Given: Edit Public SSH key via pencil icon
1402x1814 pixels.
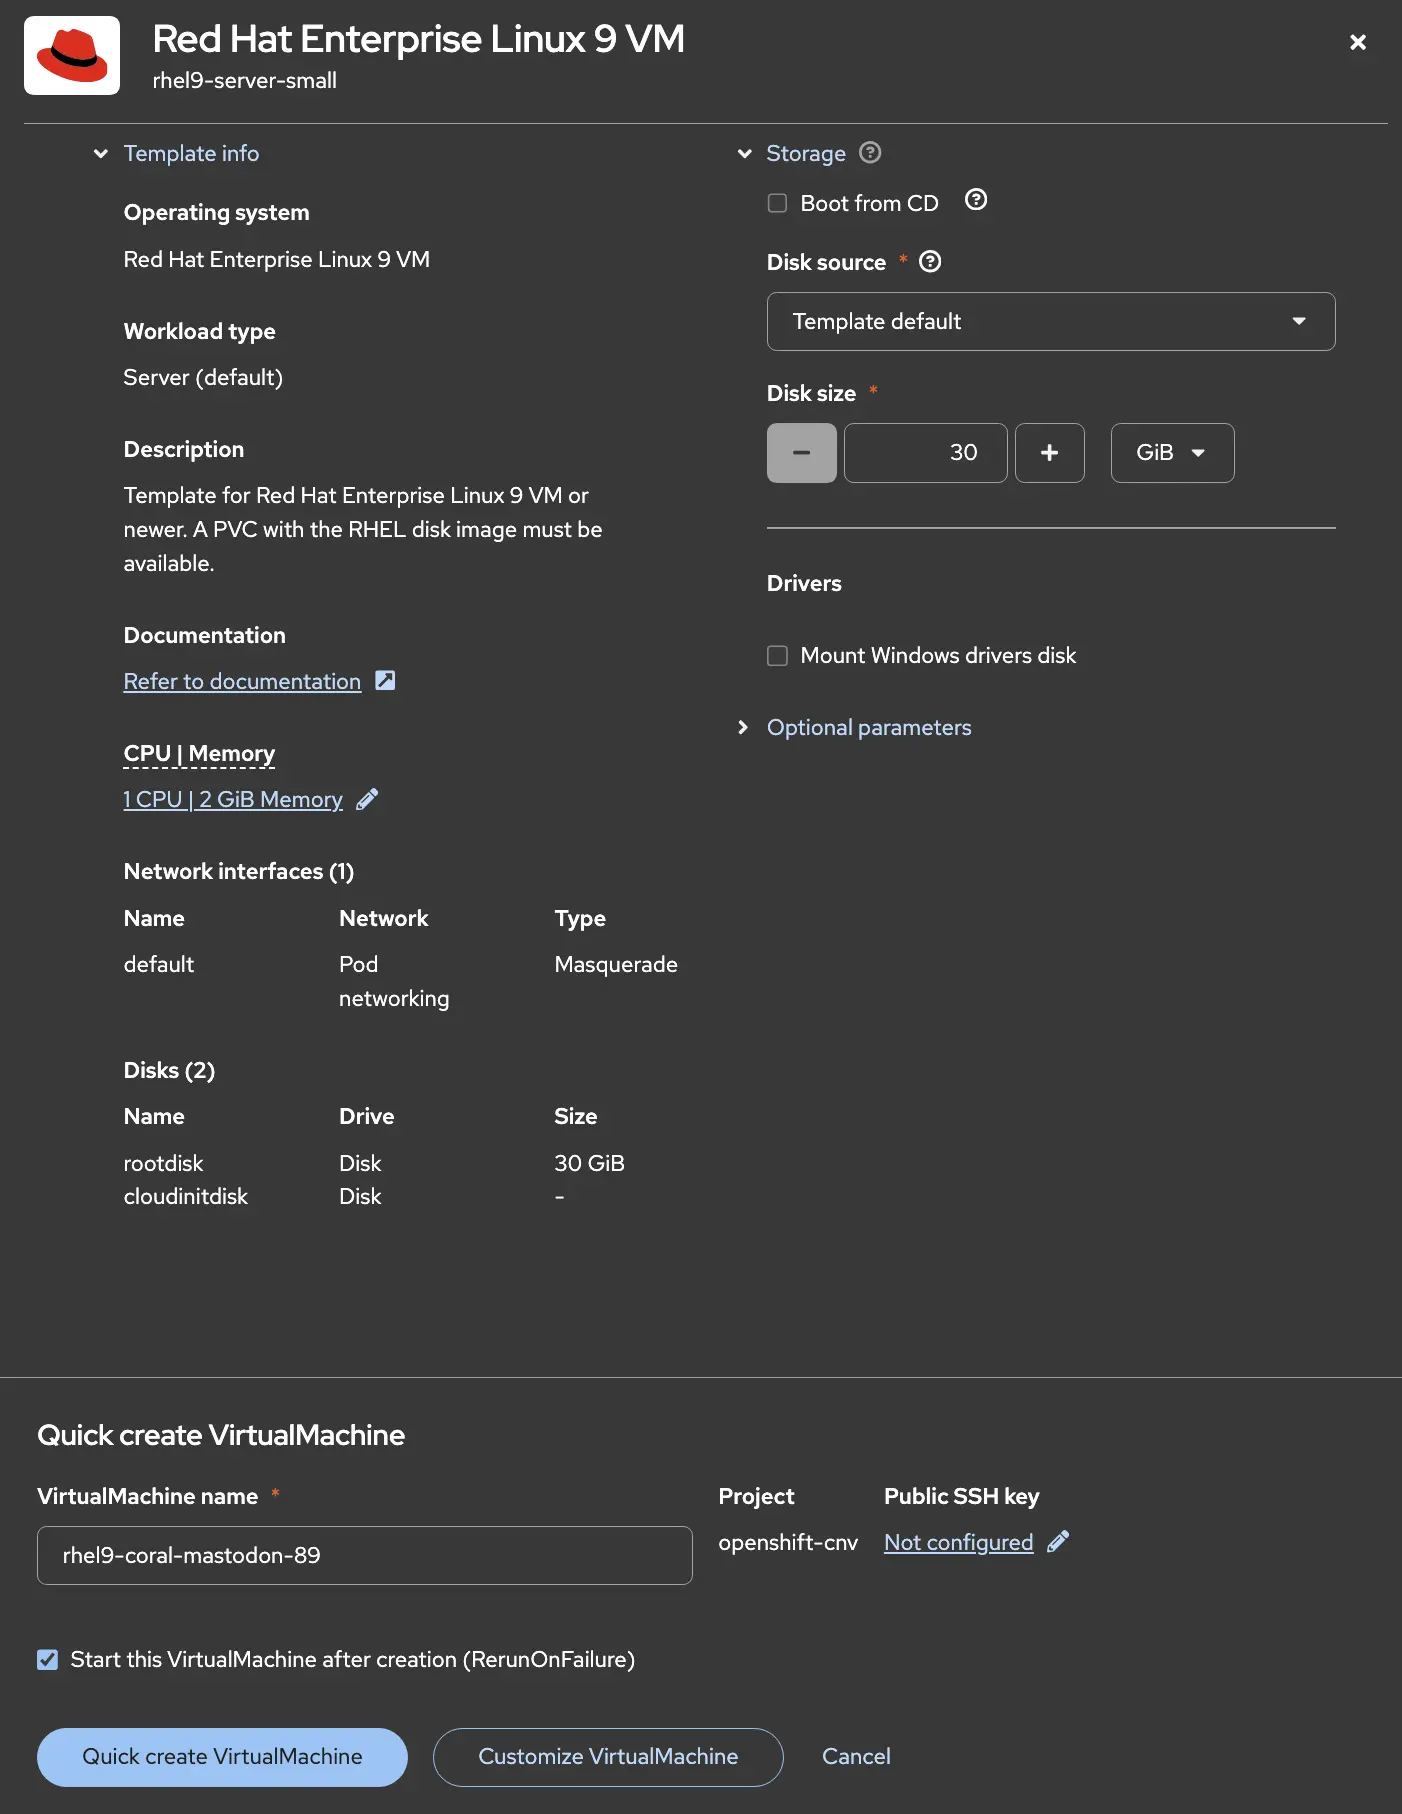Looking at the screenshot, I should pyautogui.click(x=1058, y=1542).
